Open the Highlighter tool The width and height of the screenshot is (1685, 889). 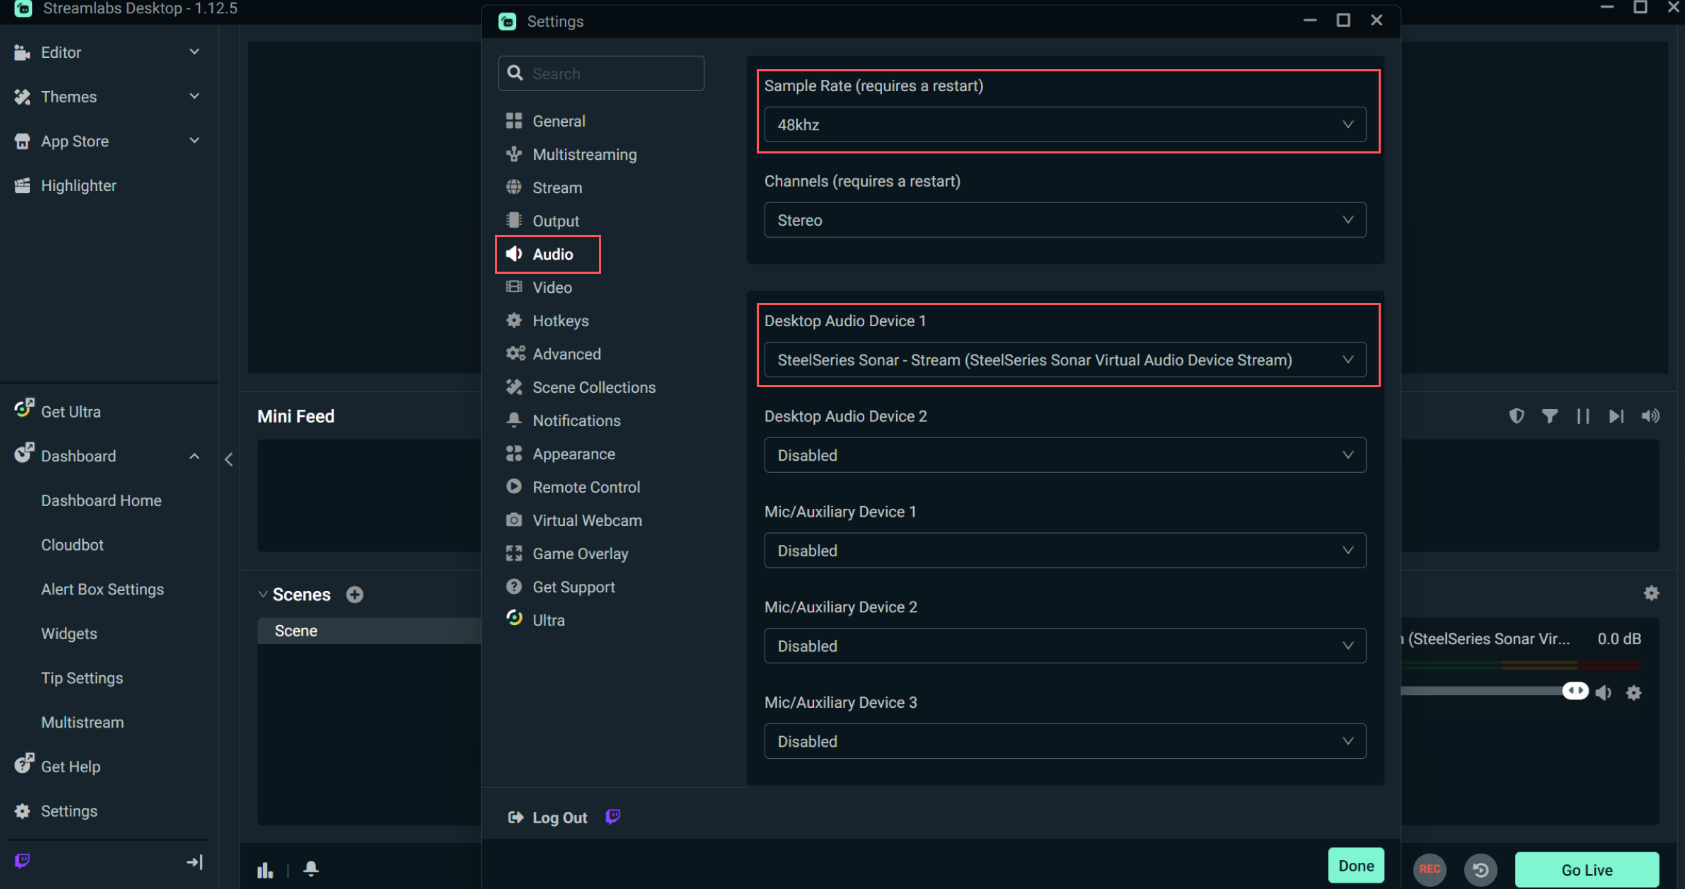[x=78, y=185]
